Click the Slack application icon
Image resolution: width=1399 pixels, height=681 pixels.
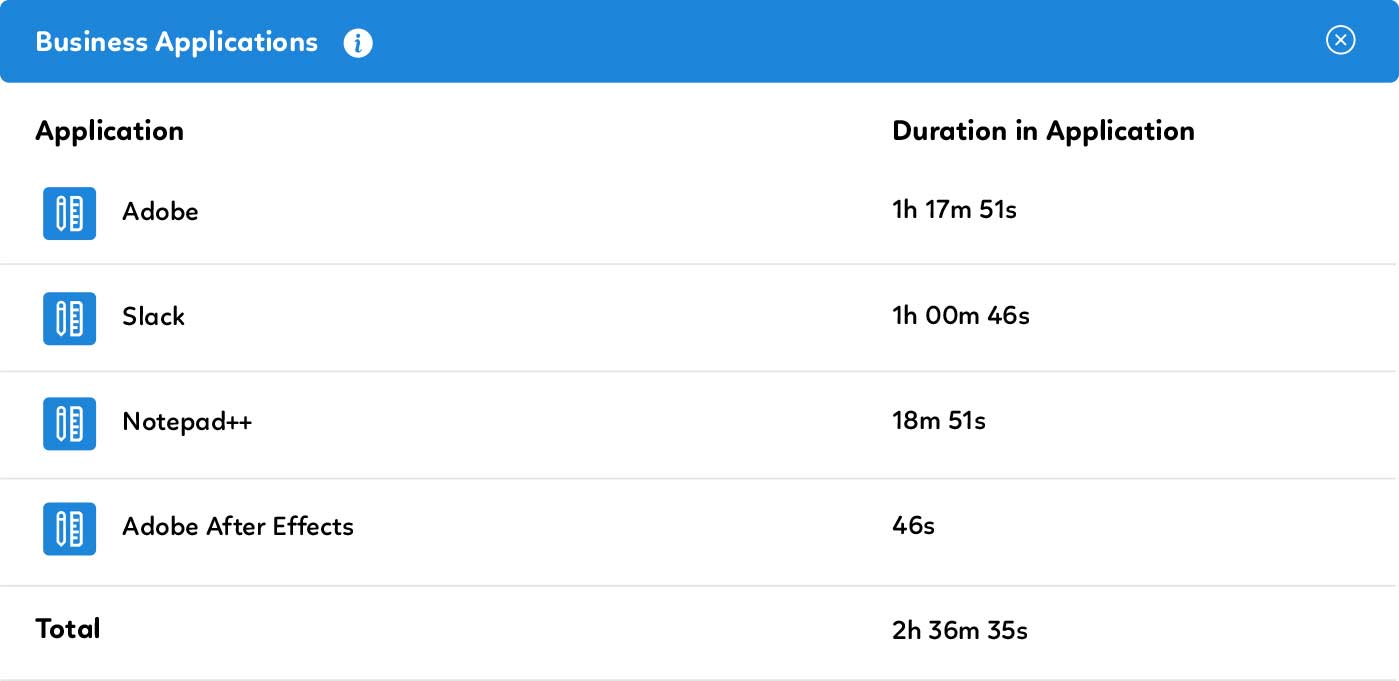(69, 318)
